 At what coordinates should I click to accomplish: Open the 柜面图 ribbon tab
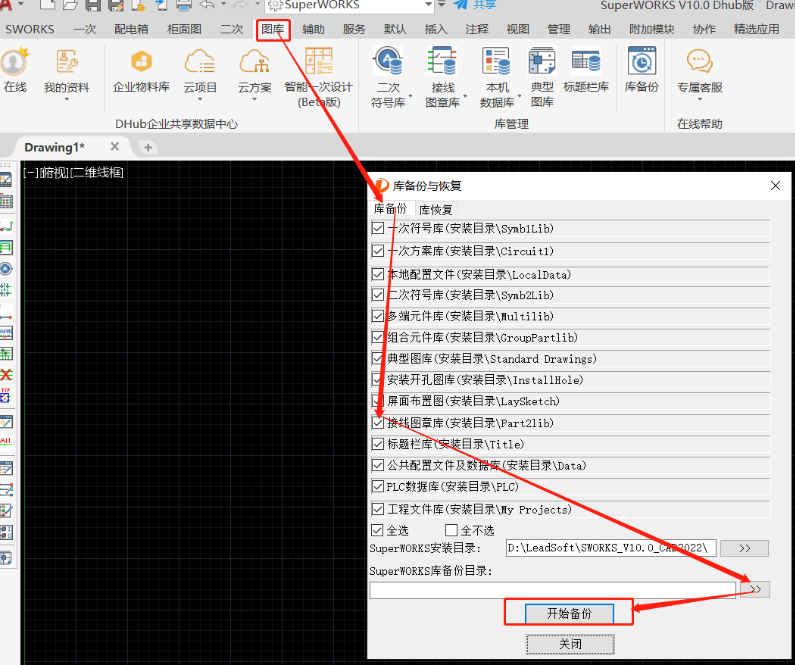(x=184, y=29)
